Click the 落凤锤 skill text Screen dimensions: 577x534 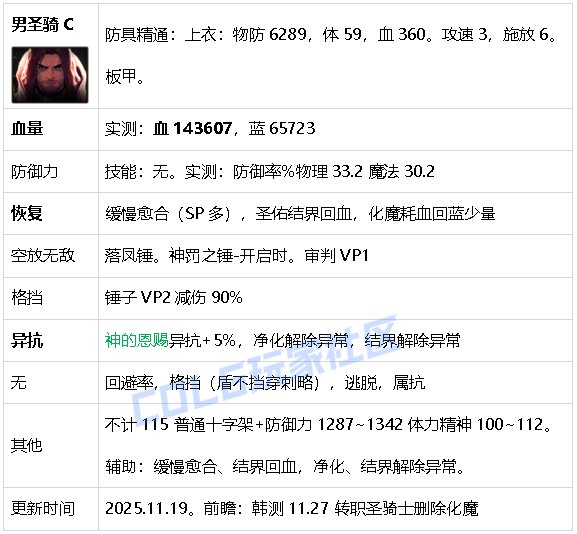(129, 255)
